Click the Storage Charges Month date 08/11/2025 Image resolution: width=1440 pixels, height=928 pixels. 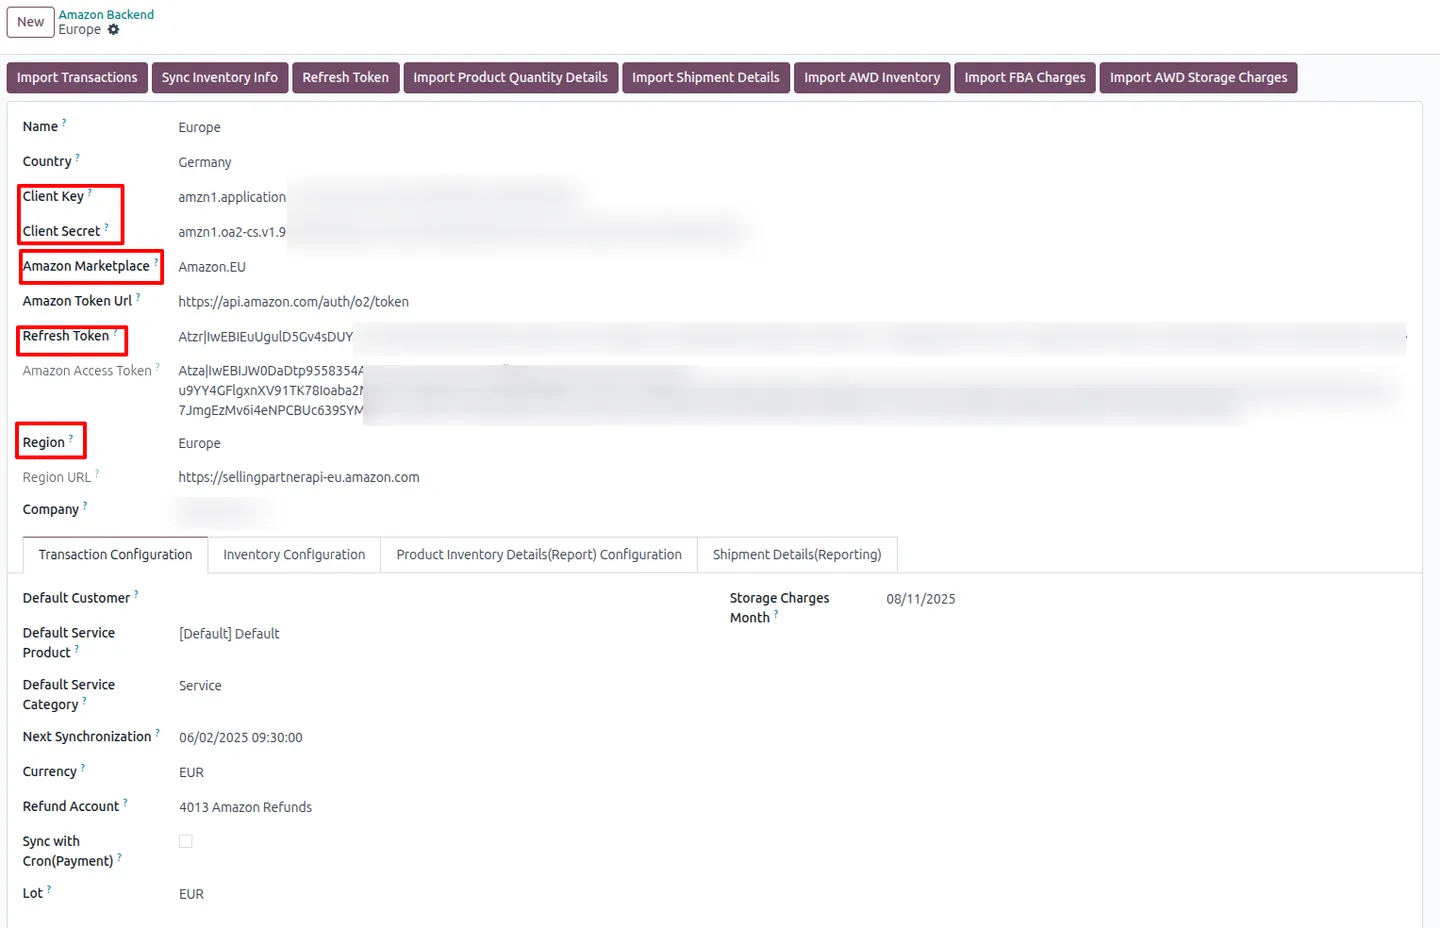[921, 600]
